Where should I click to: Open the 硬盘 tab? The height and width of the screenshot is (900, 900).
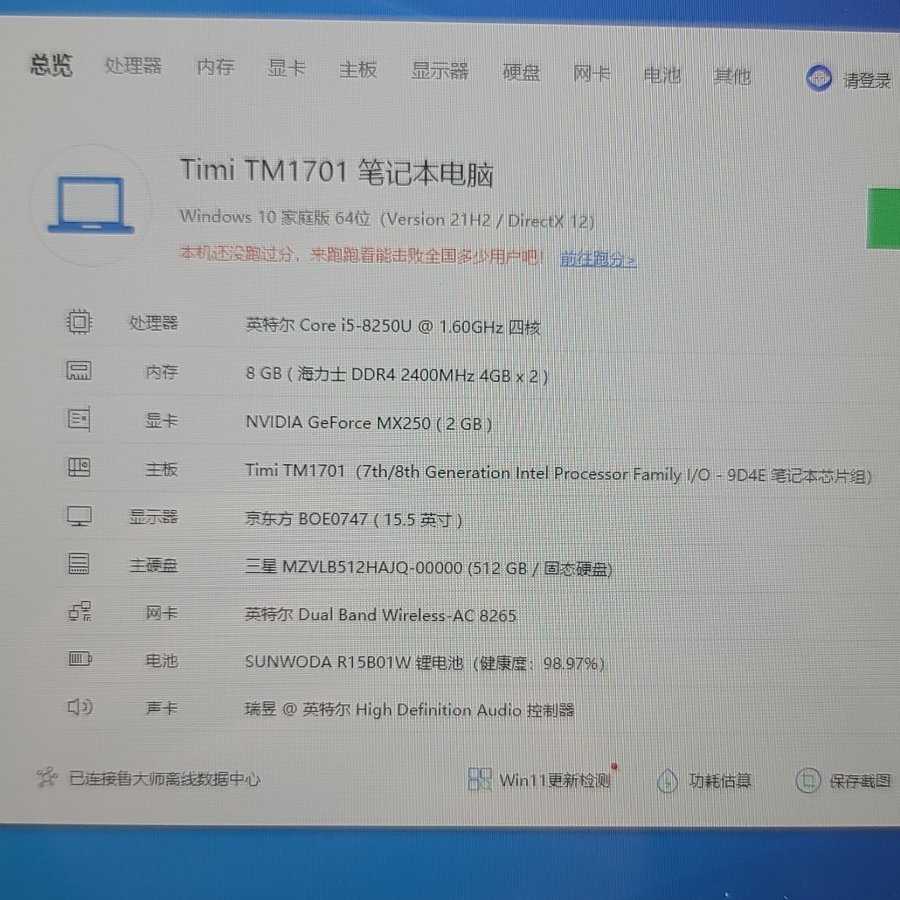click(521, 72)
